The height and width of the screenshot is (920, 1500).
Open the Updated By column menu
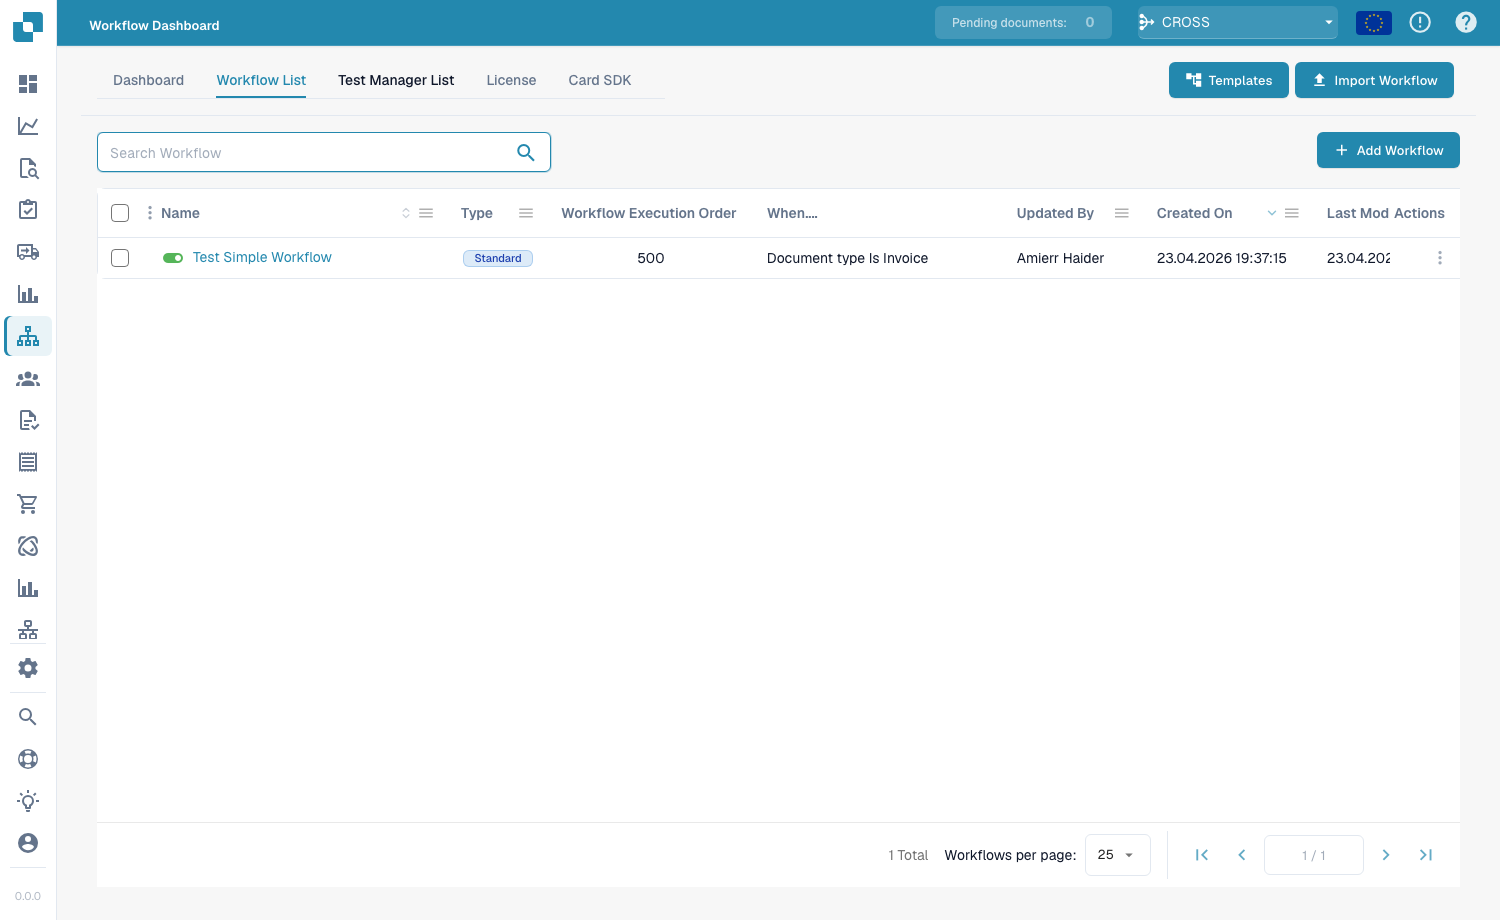(x=1122, y=213)
